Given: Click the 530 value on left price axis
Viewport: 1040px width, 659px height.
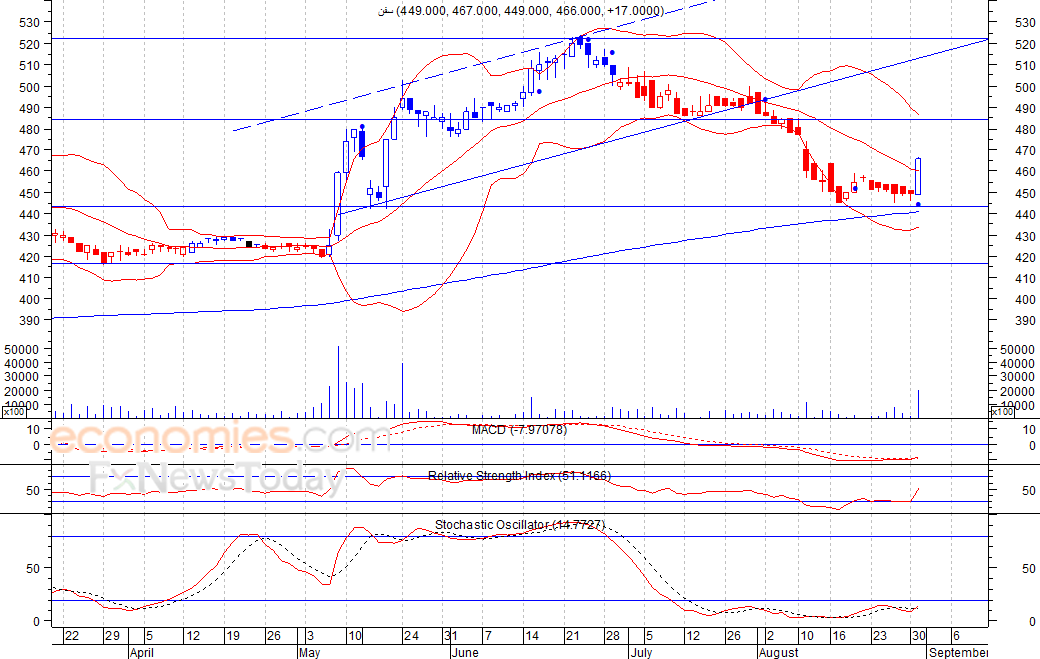Looking at the screenshot, I should (x=31, y=22).
